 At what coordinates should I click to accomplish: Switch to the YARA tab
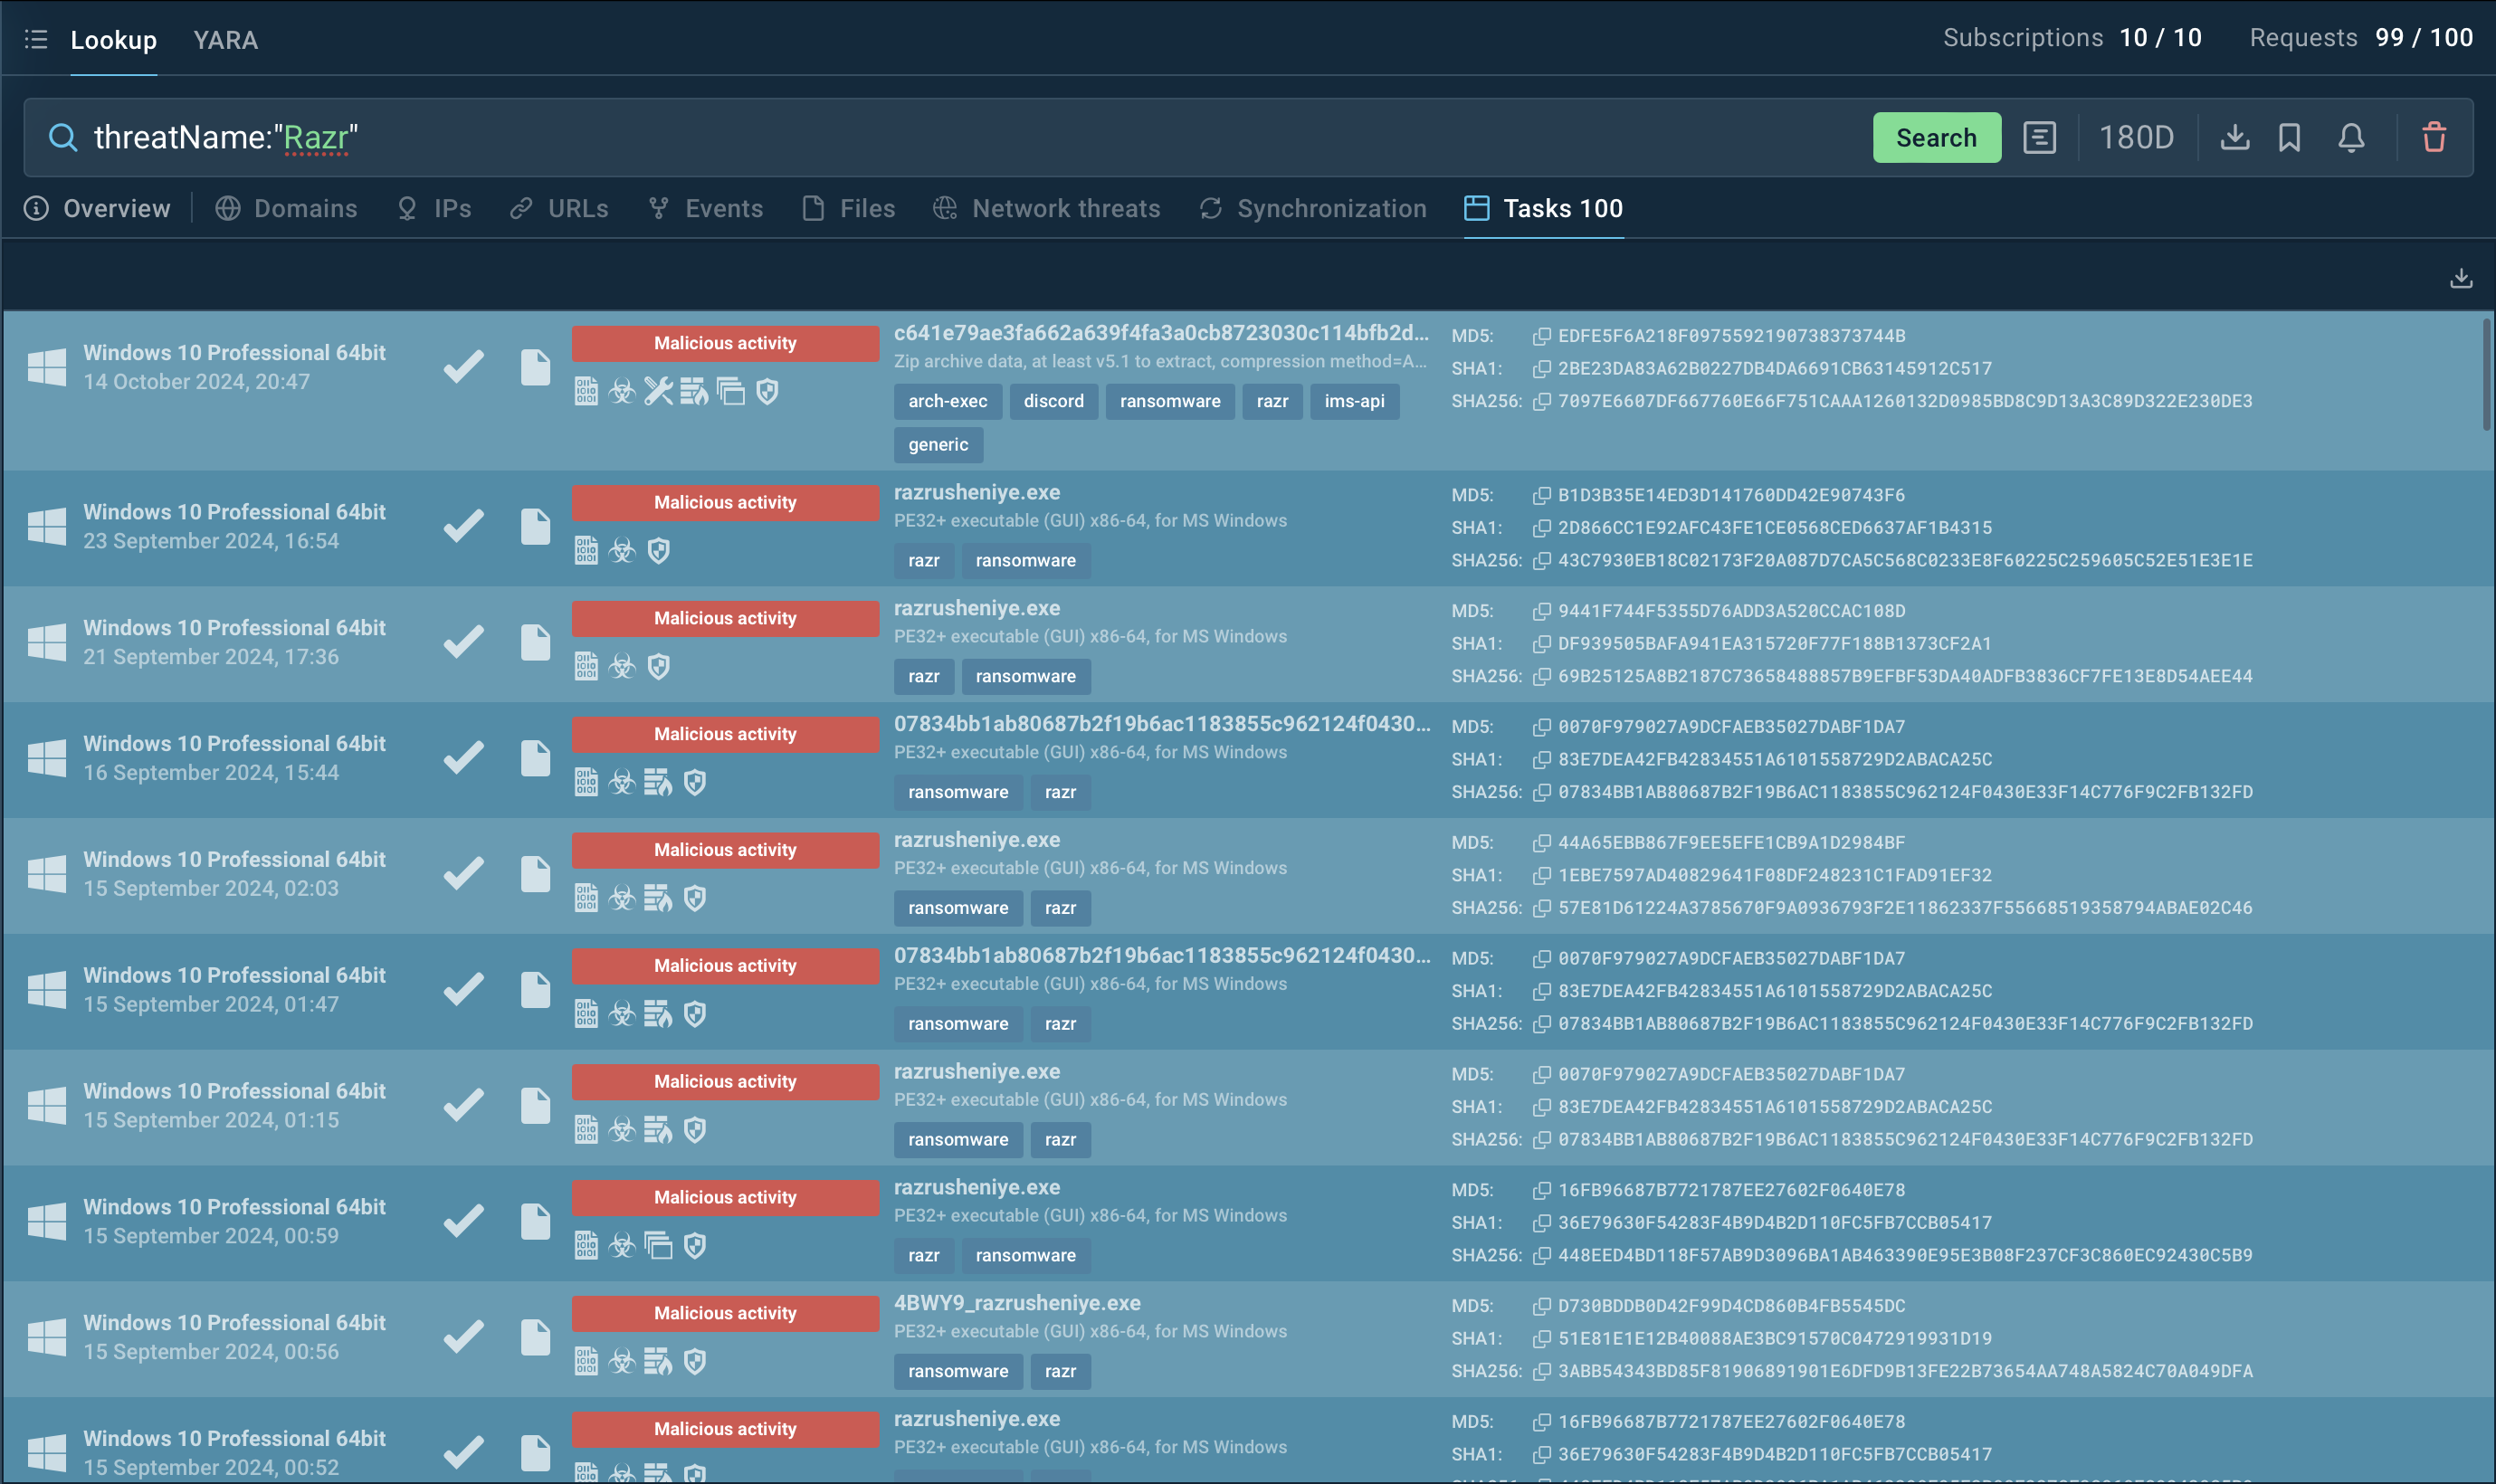click(x=225, y=40)
